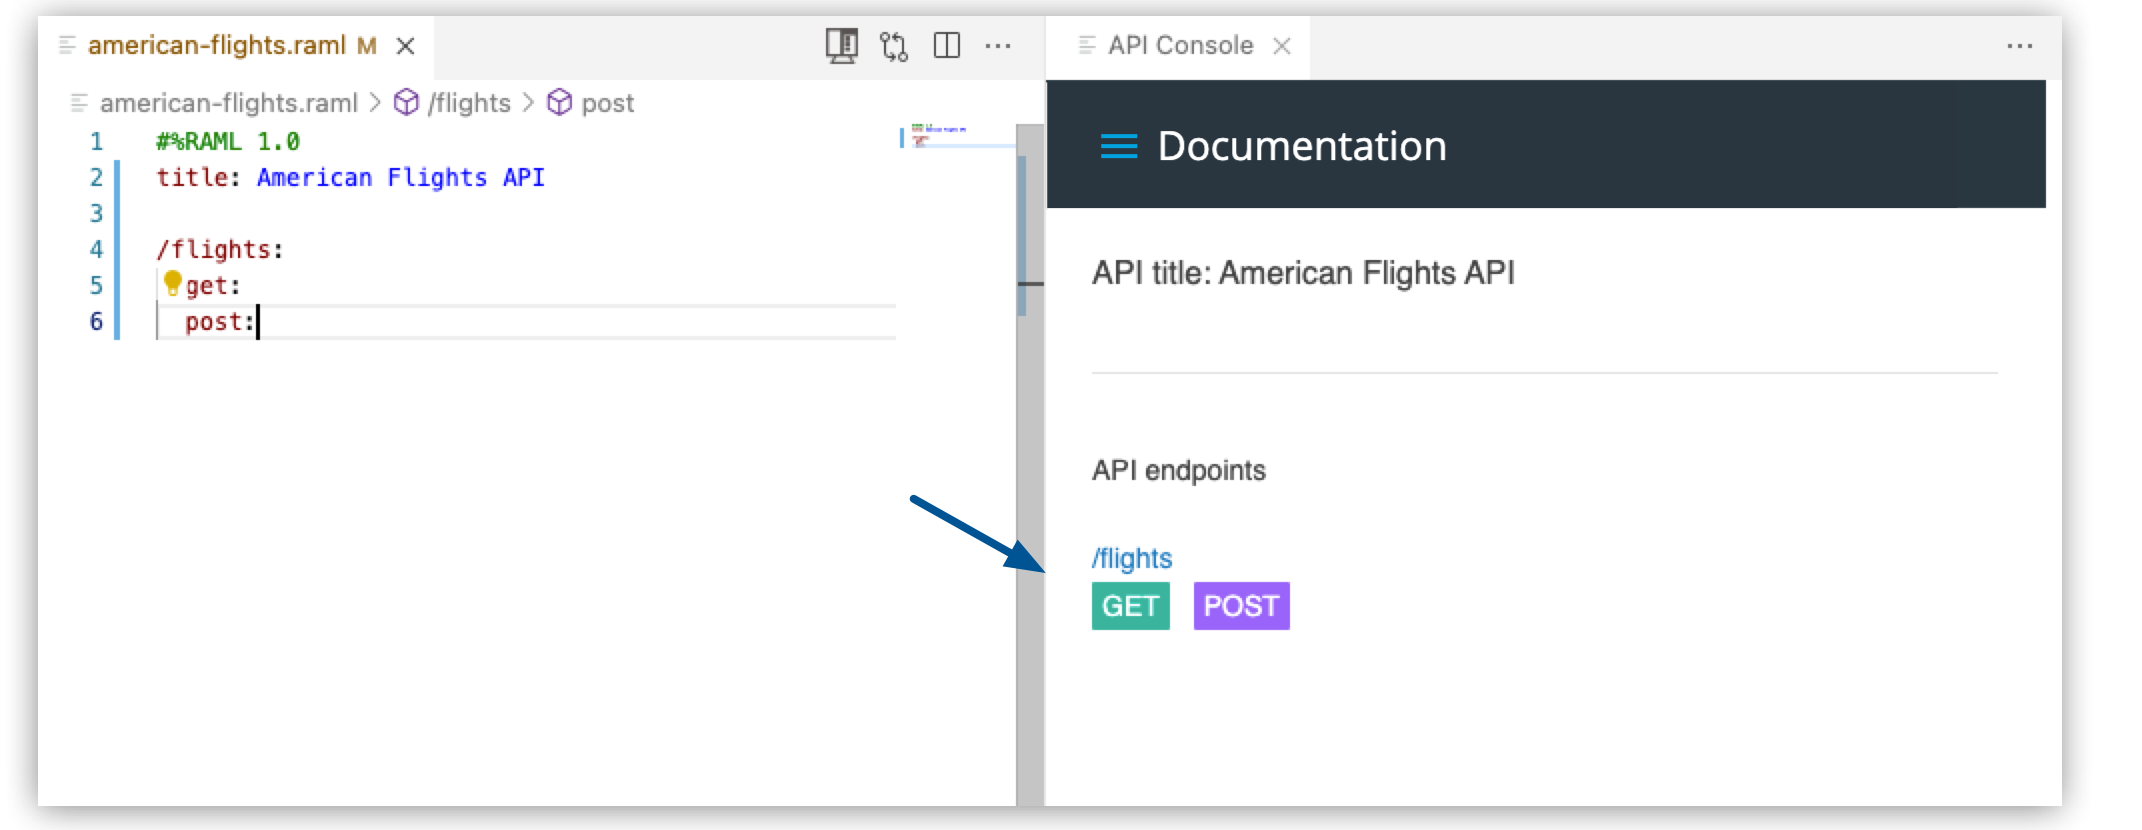2142x830 pixels.
Task: Close the american-flights.raml tab
Action: (405, 46)
